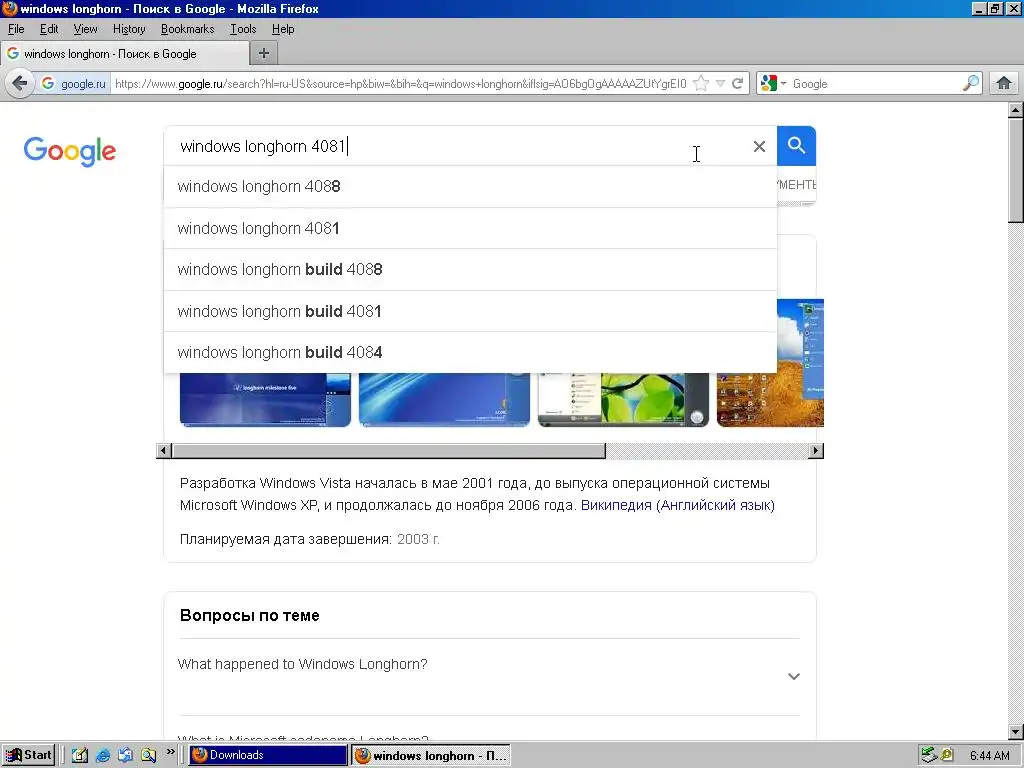Open a new tab with plus button

click(x=264, y=54)
